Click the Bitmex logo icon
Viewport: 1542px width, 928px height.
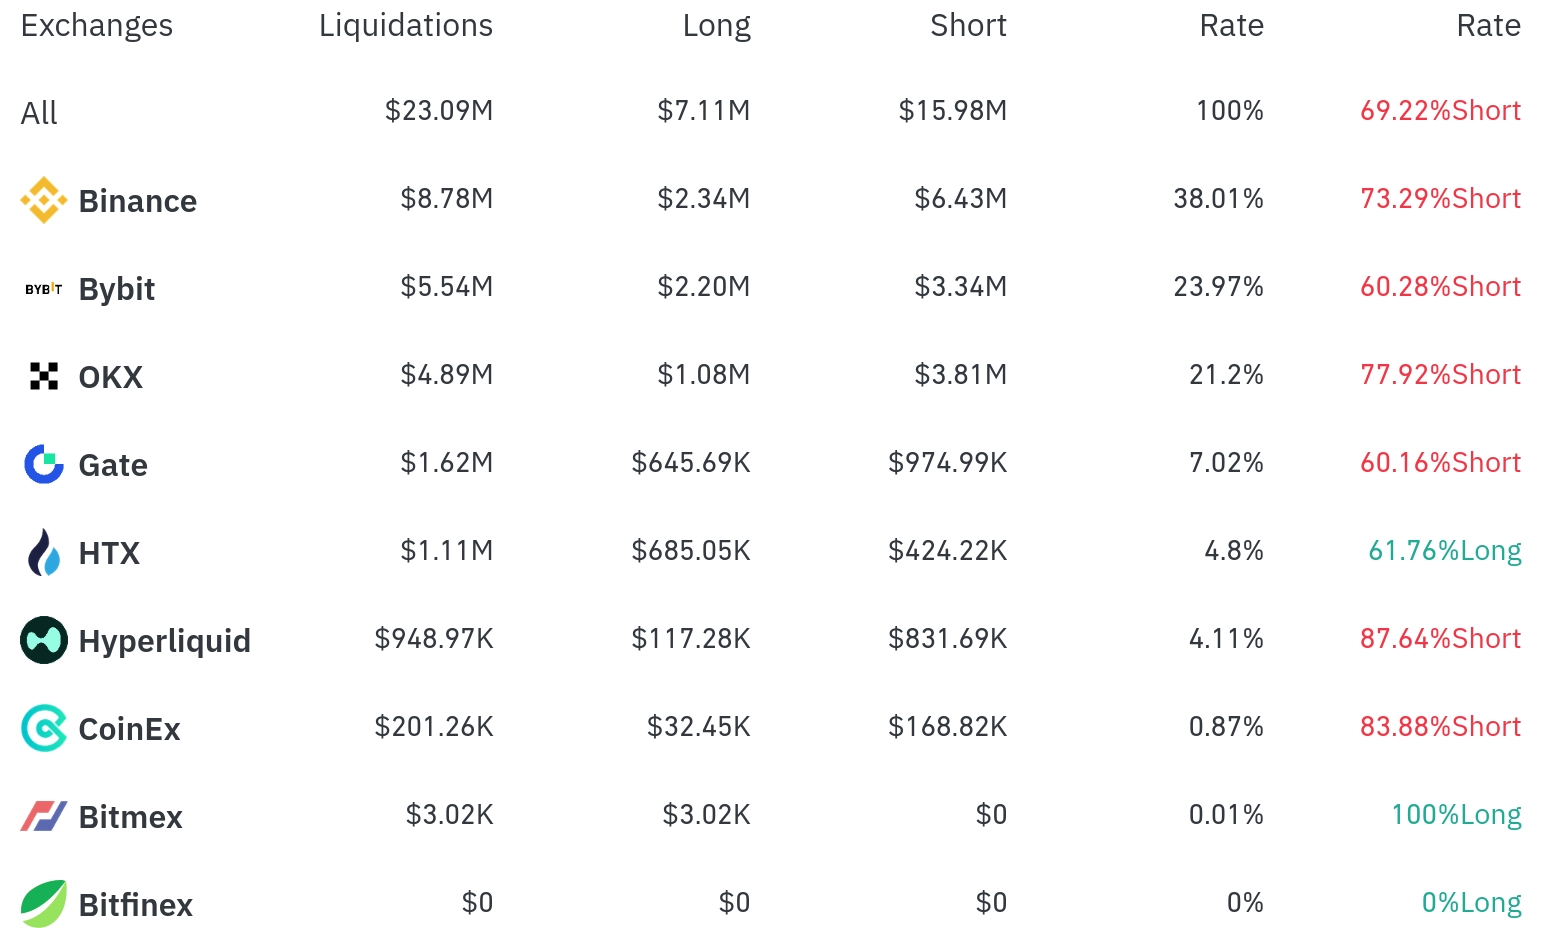click(44, 816)
